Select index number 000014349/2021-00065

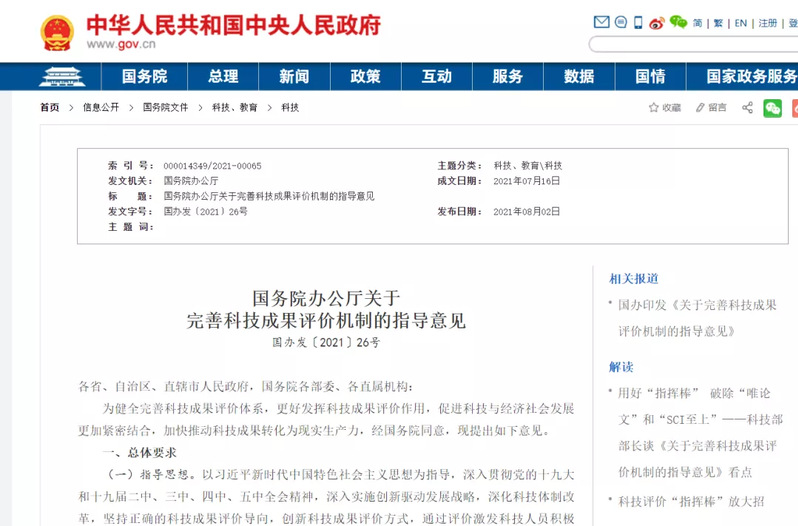click(x=212, y=166)
